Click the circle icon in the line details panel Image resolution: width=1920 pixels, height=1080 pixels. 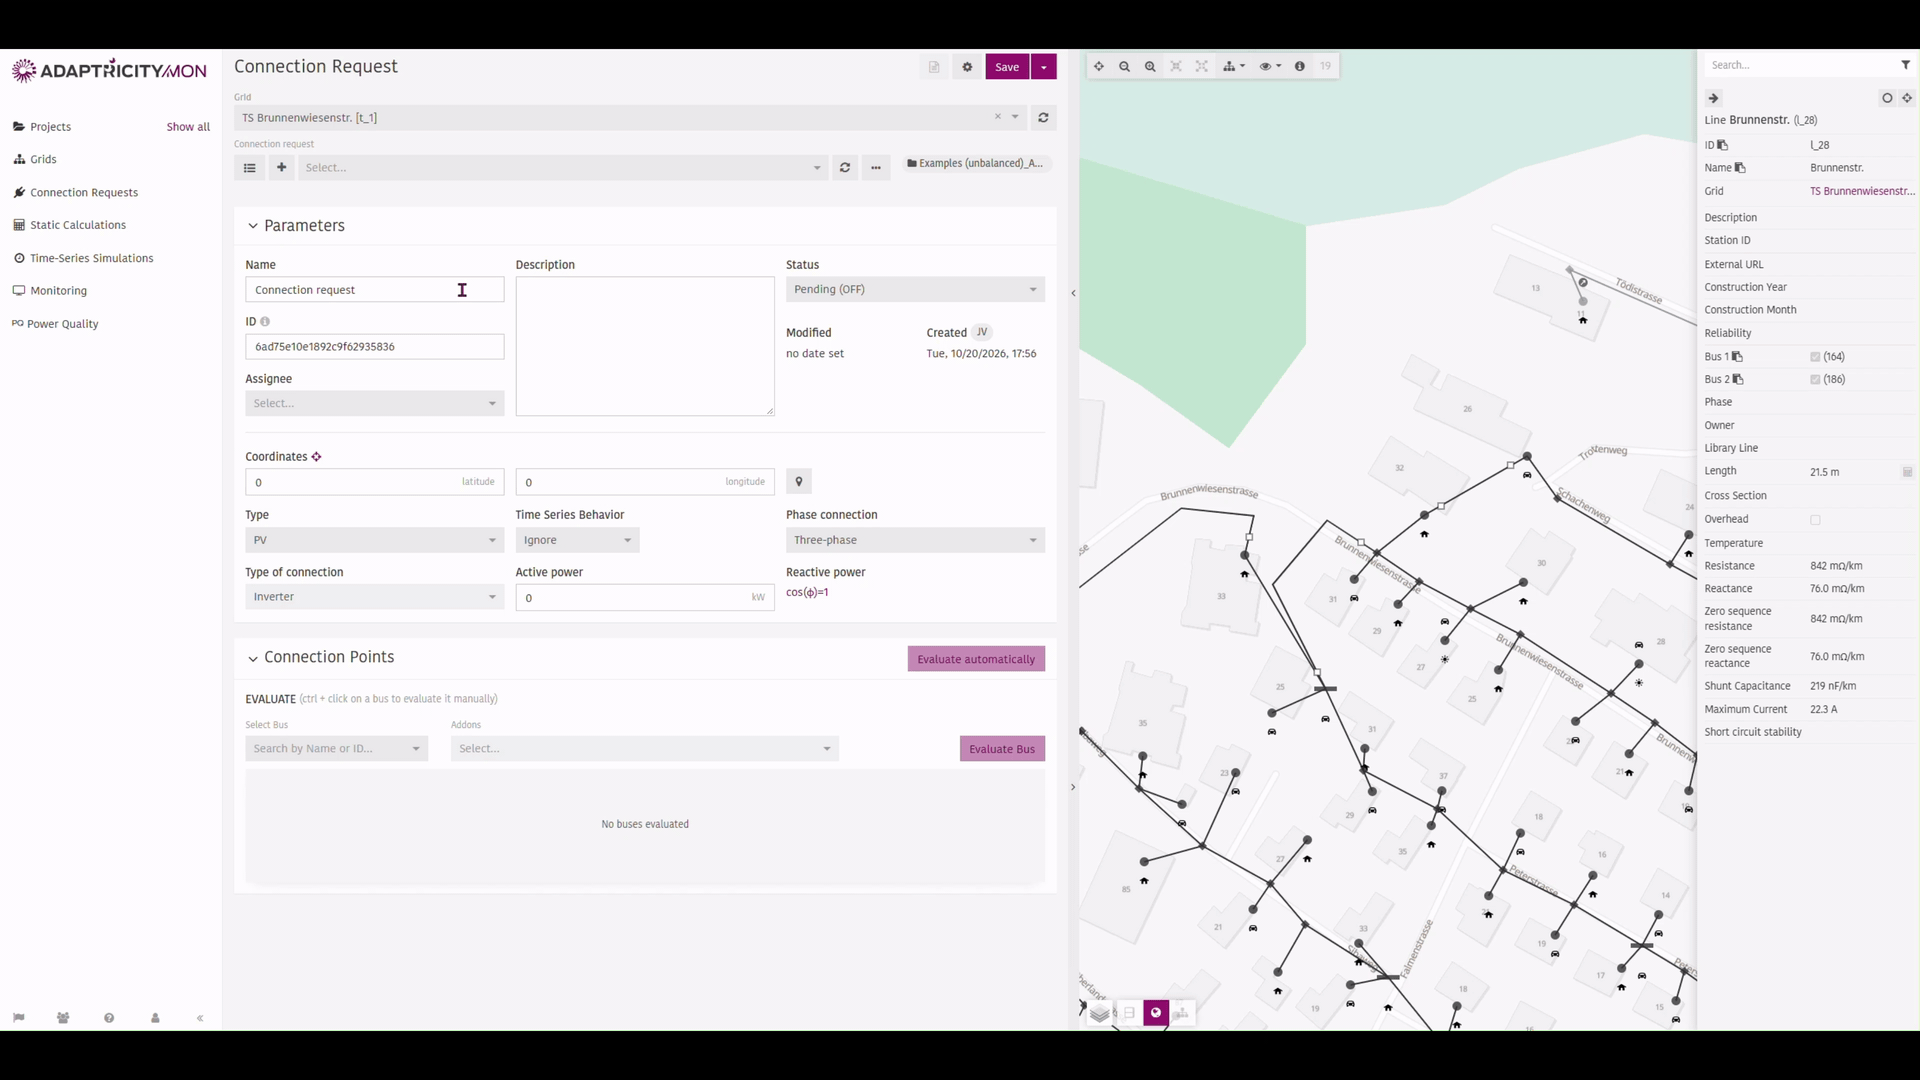click(x=1887, y=98)
